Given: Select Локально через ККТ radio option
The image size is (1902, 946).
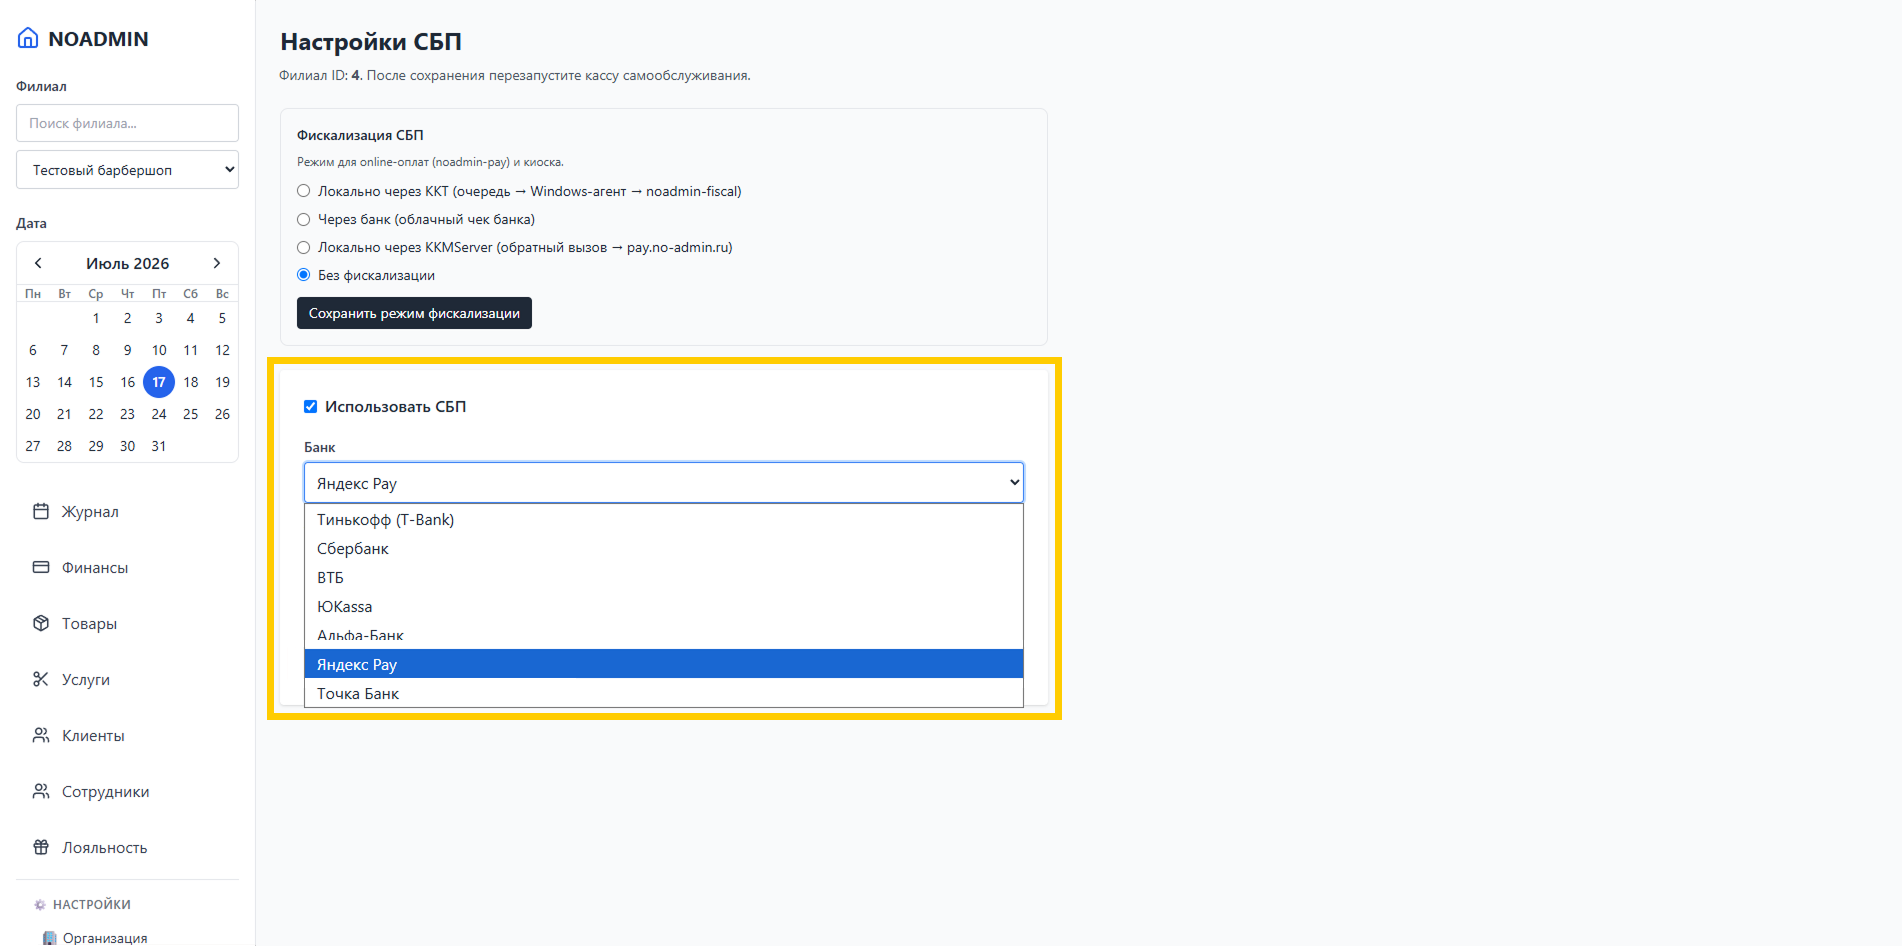Looking at the screenshot, I should (303, 191).
